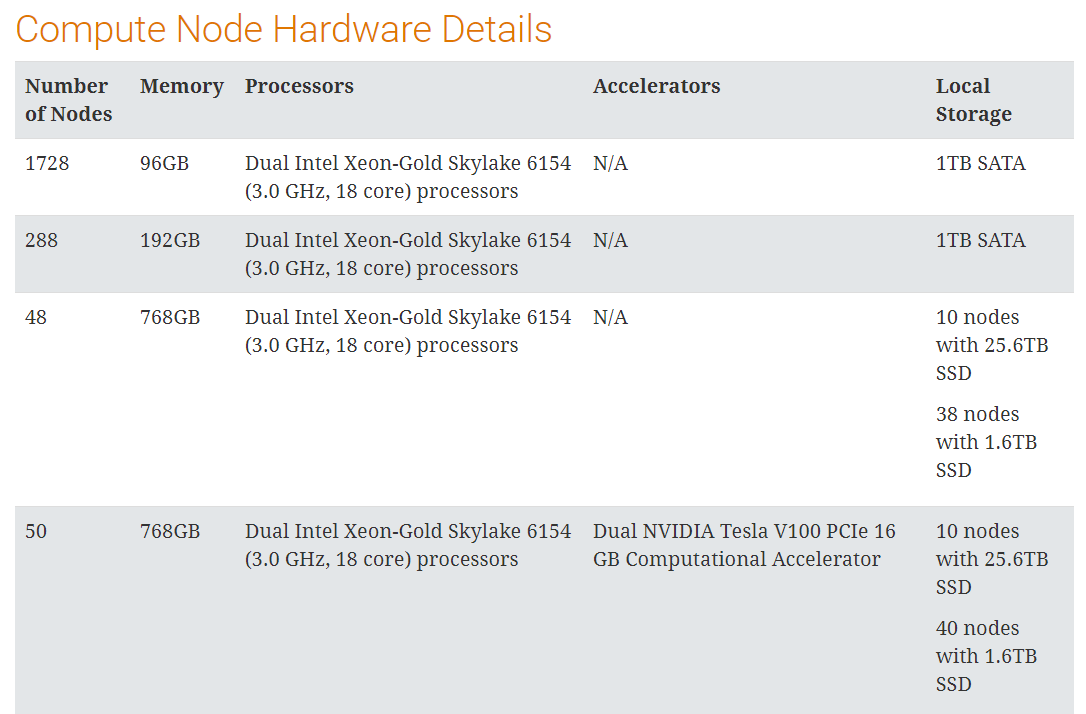
Task: Click the 40 nodes with 1.6TB SSD text
Action: point(986,656)
